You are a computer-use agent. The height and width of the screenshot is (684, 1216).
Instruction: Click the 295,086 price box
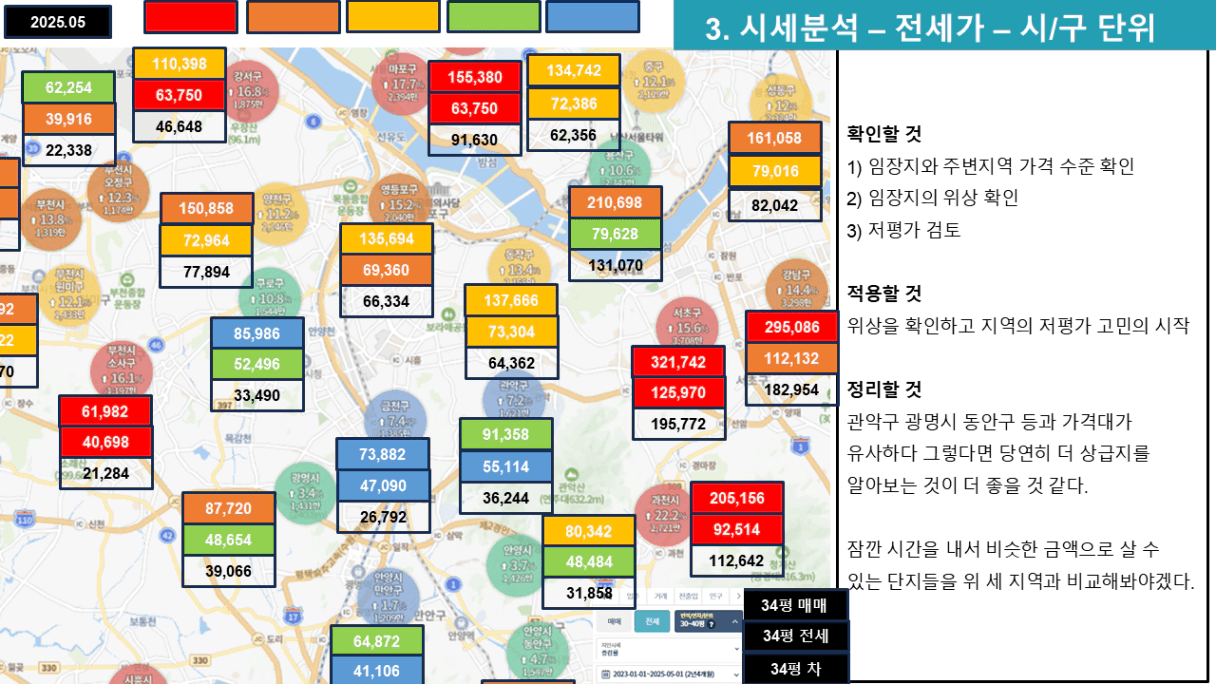[x=792, y=327]
